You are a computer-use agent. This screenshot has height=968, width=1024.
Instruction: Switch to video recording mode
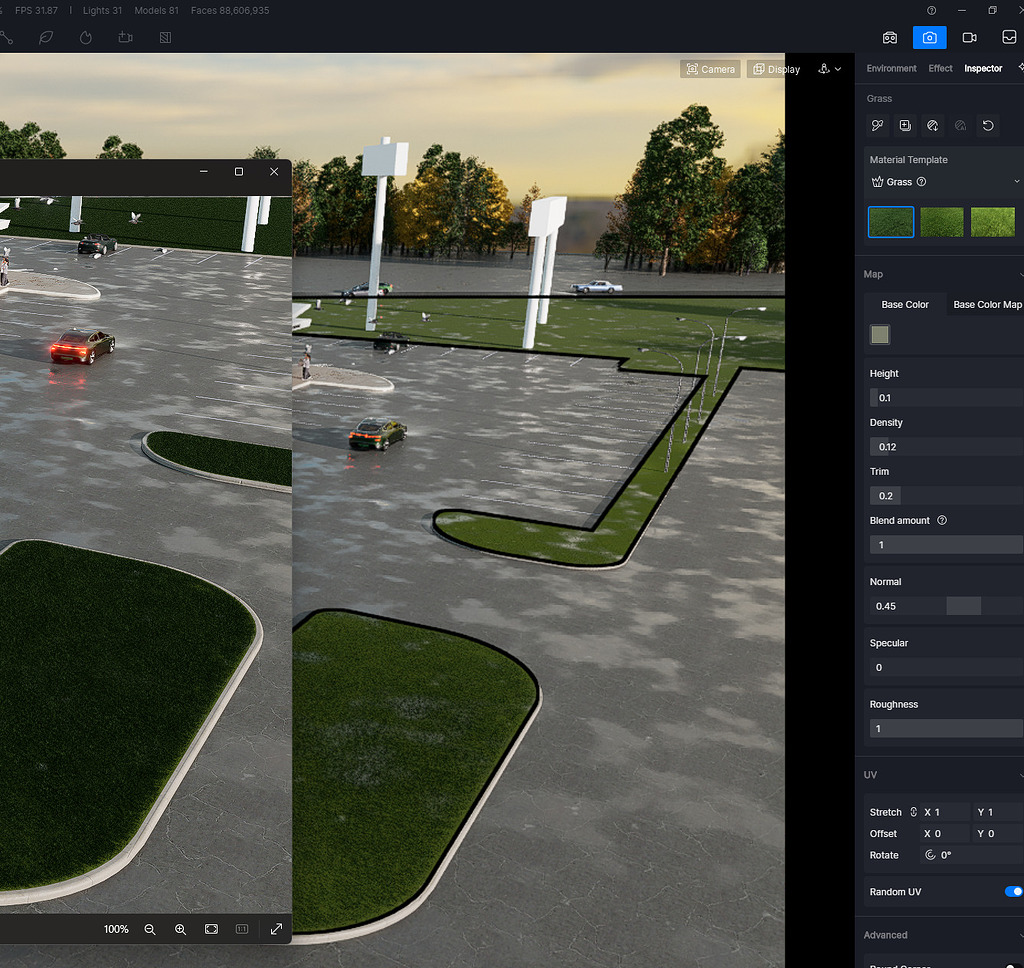click(x=969, y=37)
